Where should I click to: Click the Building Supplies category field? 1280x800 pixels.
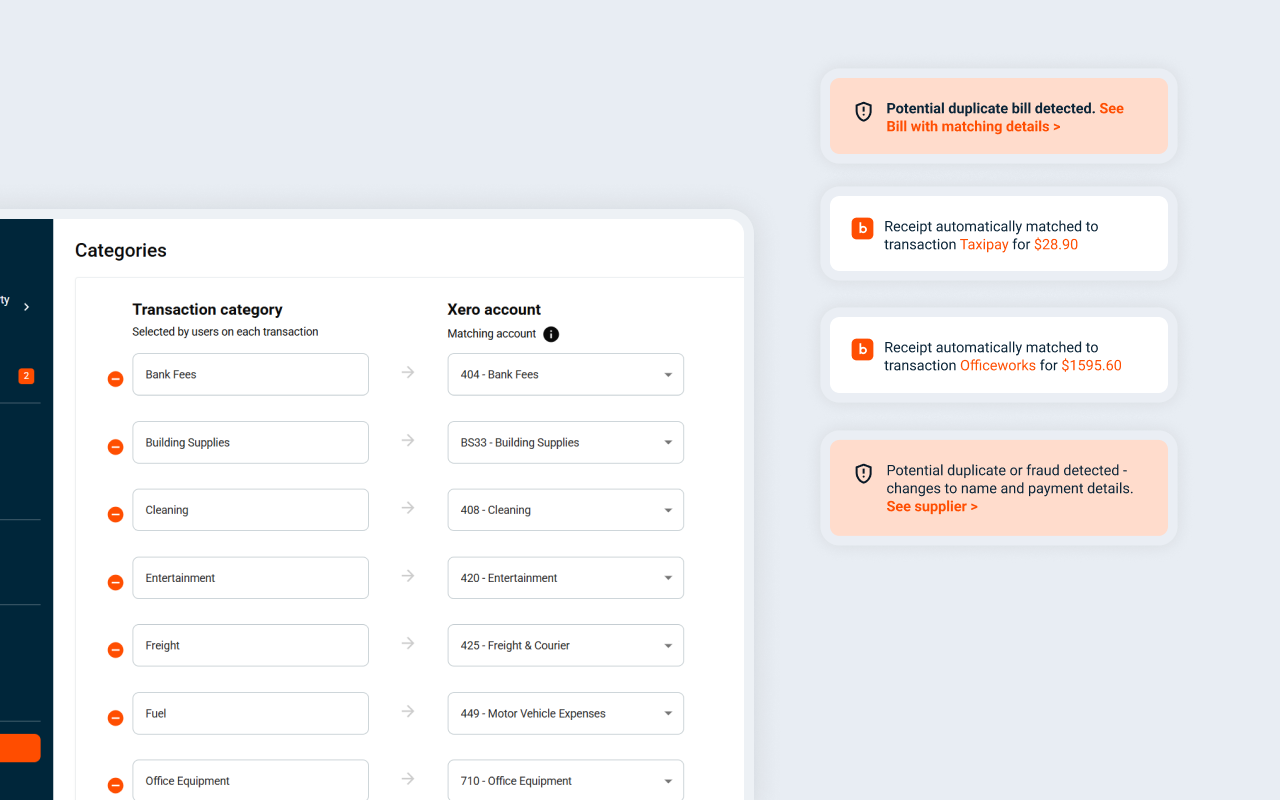pyautogui.click(x=250, y=442)
